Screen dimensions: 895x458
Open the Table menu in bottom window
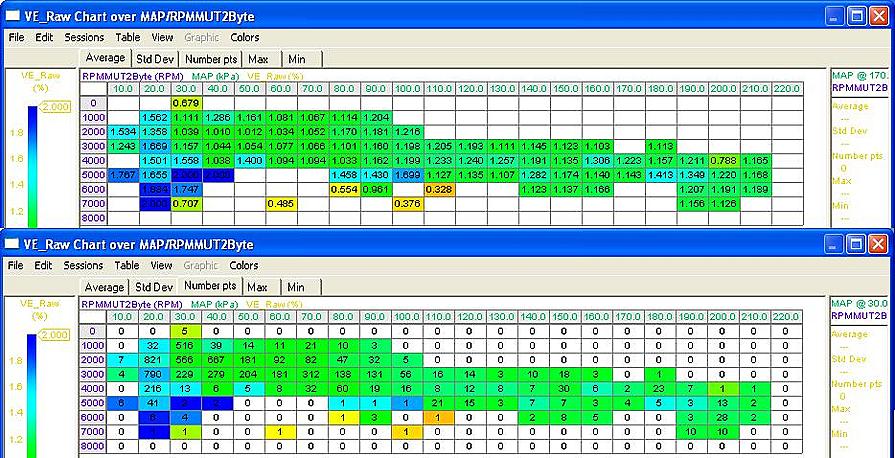[x=127, y=266]
